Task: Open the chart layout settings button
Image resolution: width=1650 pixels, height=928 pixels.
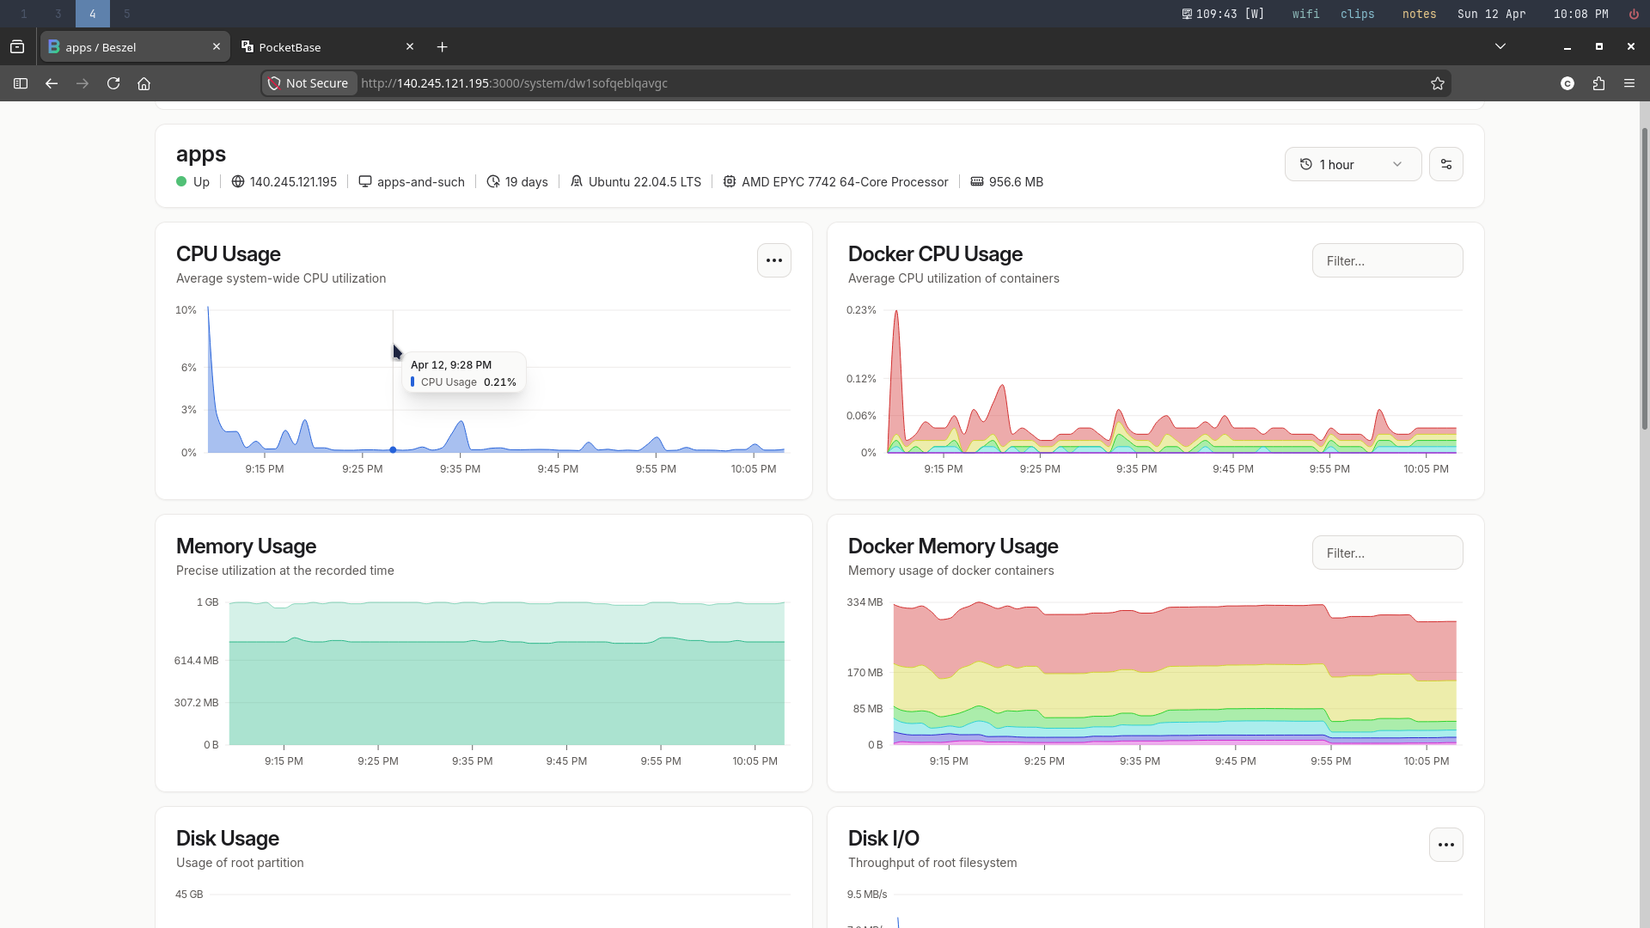Action: (1446, 164)
